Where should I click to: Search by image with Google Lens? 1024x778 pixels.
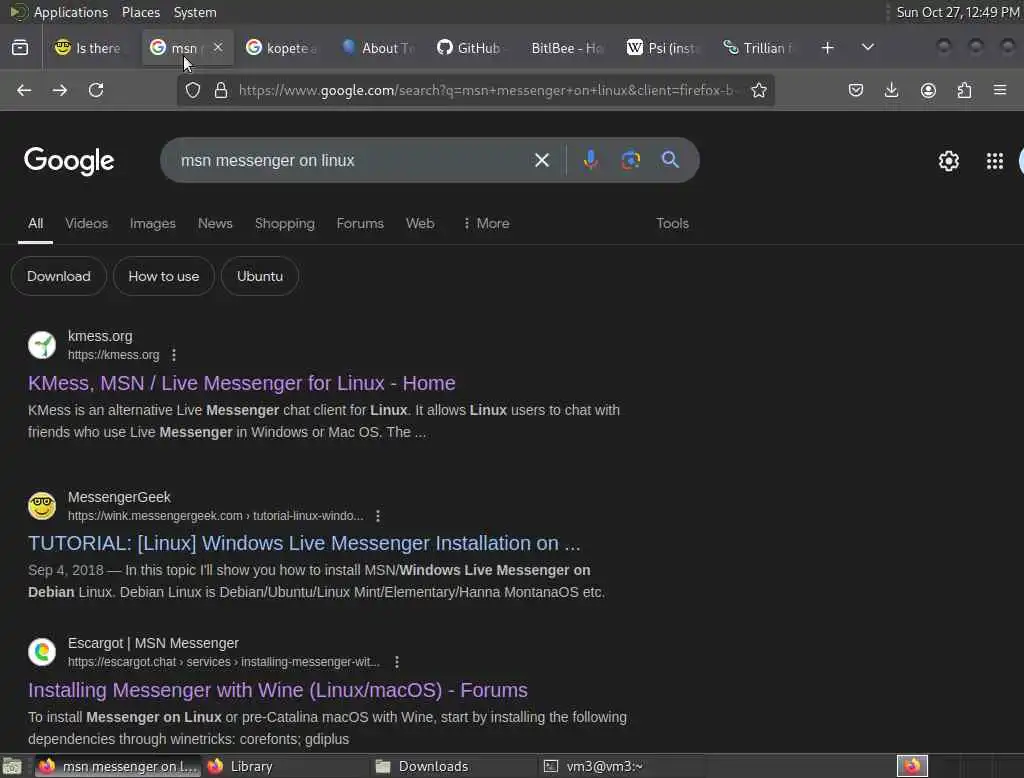click(630, 160)
